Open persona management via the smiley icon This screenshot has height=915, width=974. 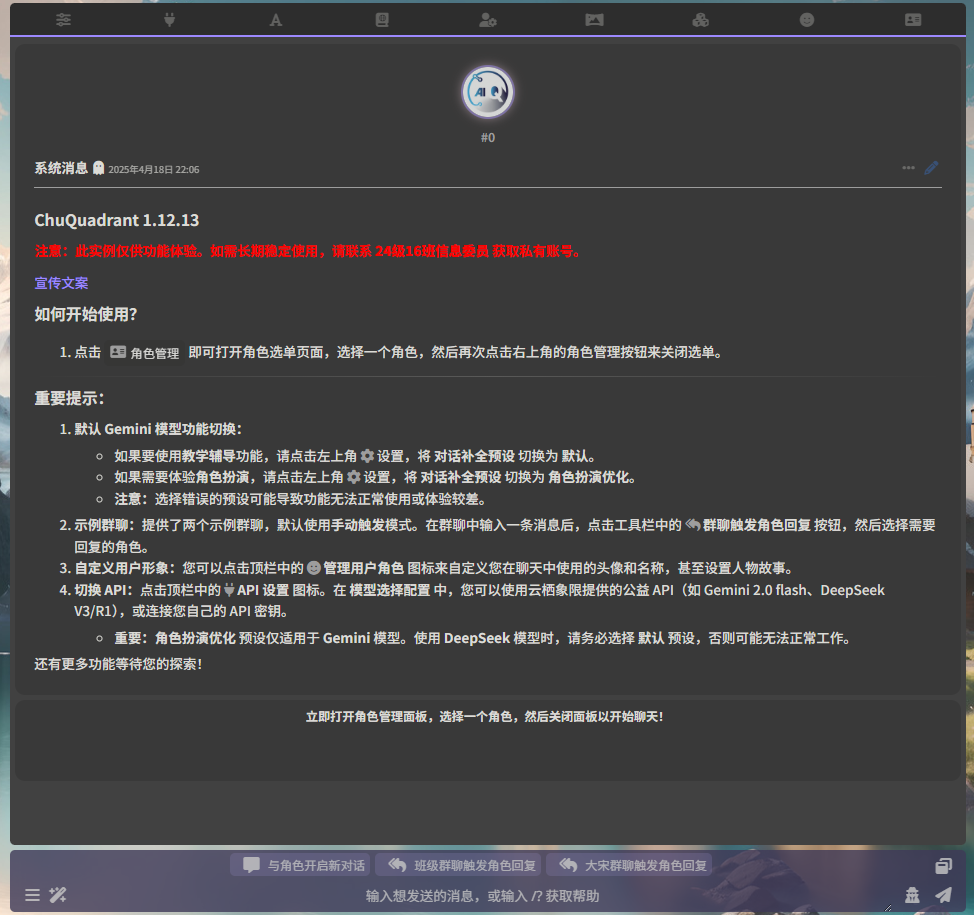(807, 20)
